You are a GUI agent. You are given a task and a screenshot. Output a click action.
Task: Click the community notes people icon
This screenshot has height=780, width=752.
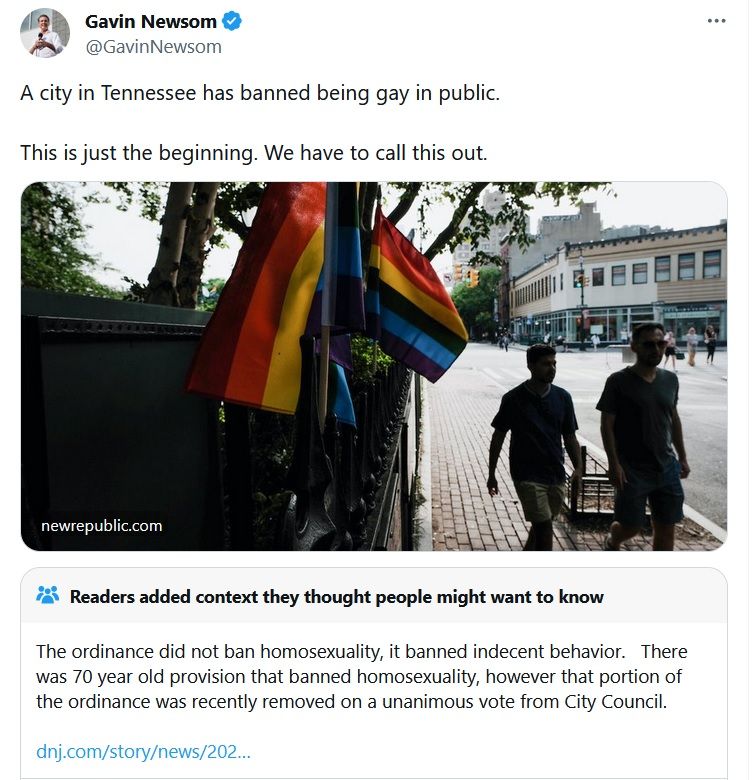click(48, 595)
